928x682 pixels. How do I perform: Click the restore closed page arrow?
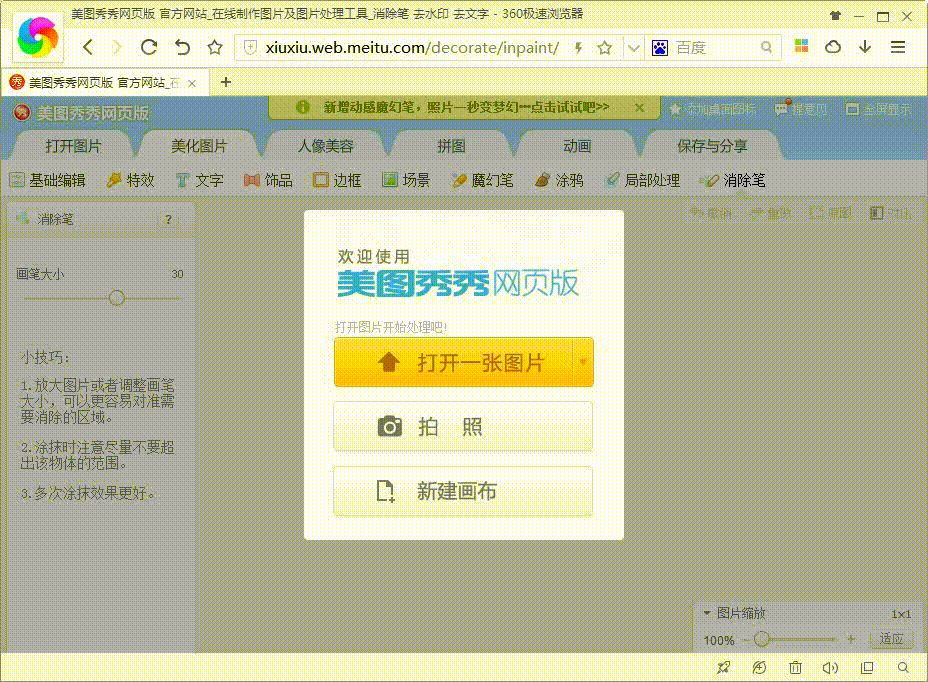pos(182,47)
